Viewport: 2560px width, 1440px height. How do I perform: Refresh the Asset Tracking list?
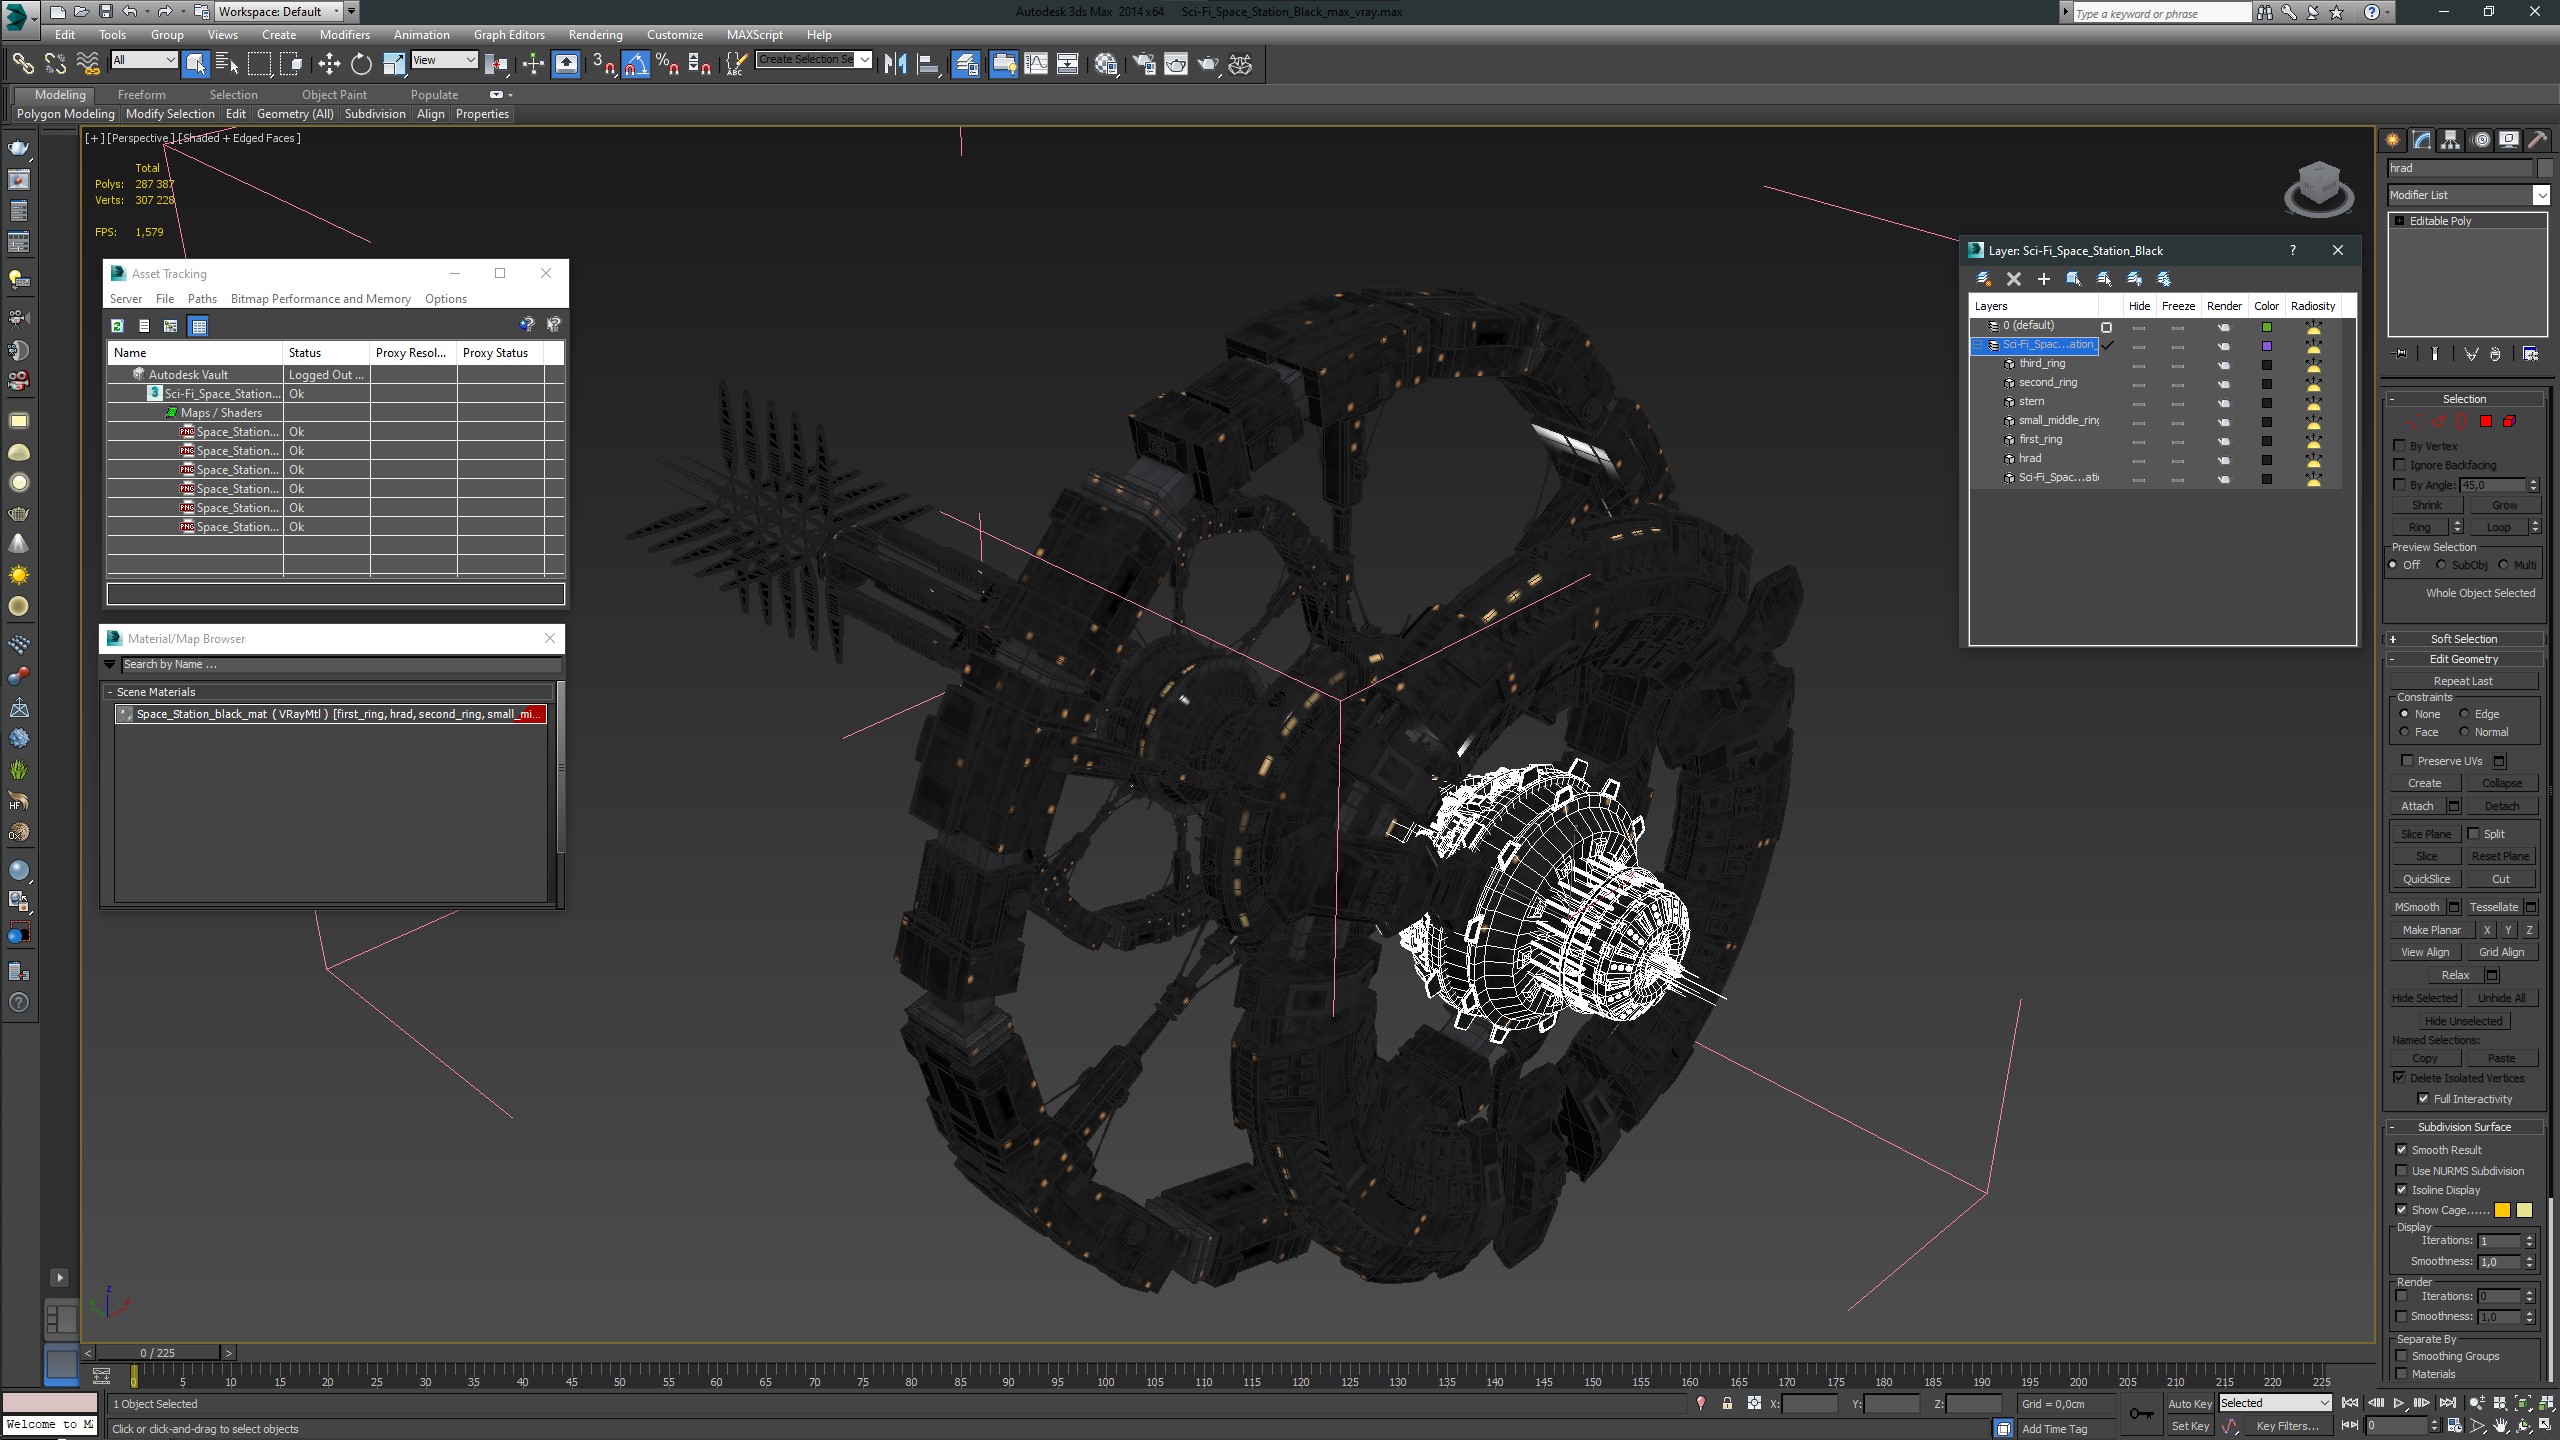pos(117,326)
